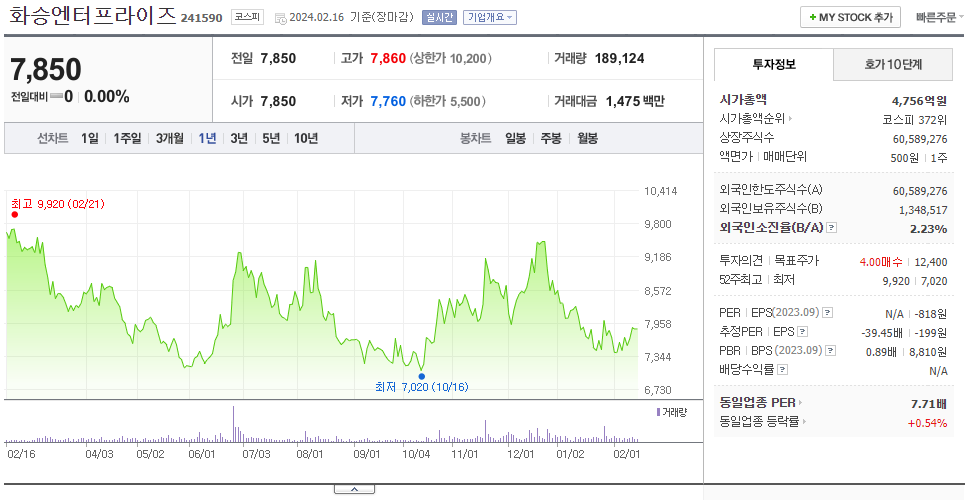The image size is (968, 500).
Task: Click the 동일업종 PER value 7.71배
Action: click(928, 404)
